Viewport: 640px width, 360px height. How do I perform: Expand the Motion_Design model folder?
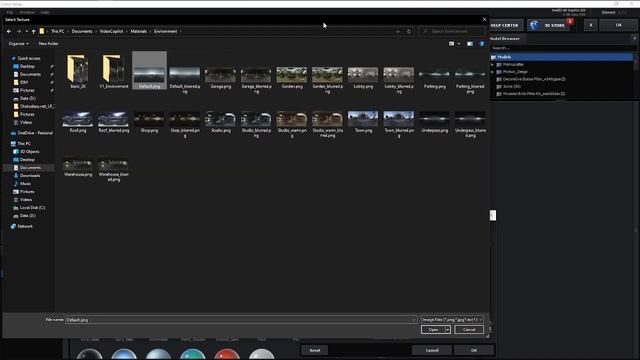[492, 72]
